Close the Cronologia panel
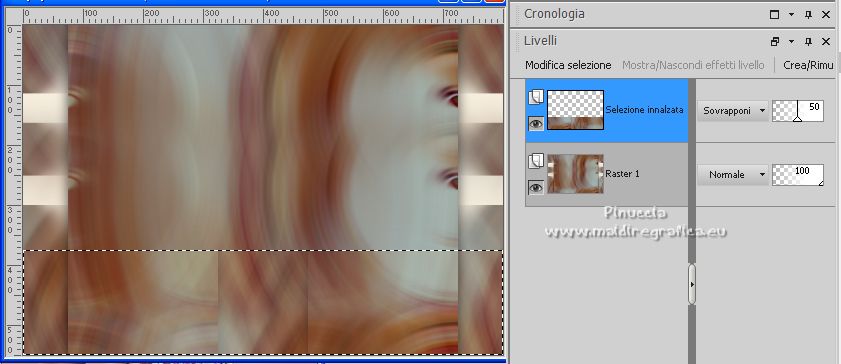841x364 pixels. pos(826,15)
